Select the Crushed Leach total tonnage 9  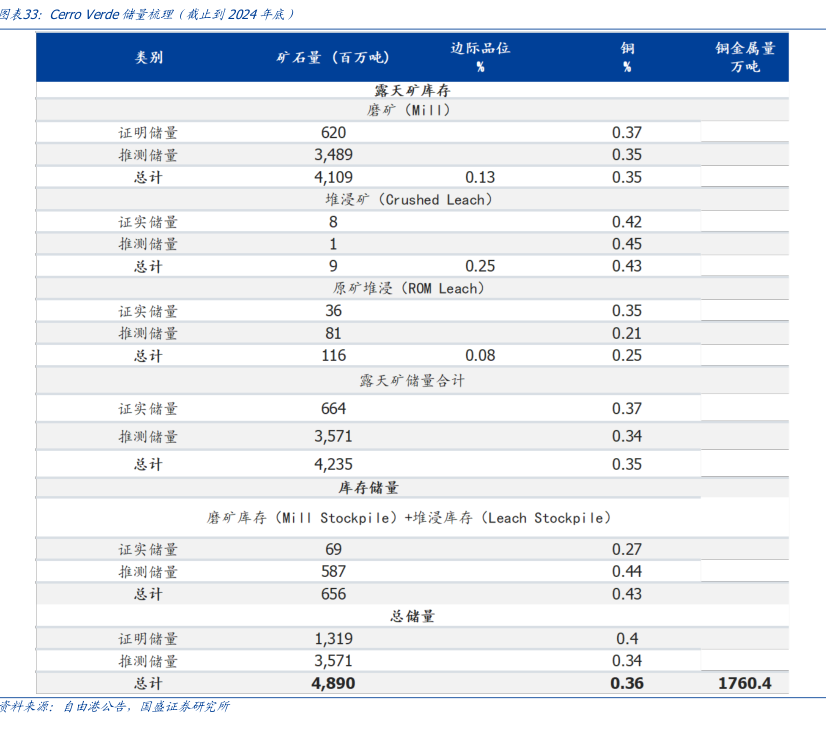pos(333,266)
